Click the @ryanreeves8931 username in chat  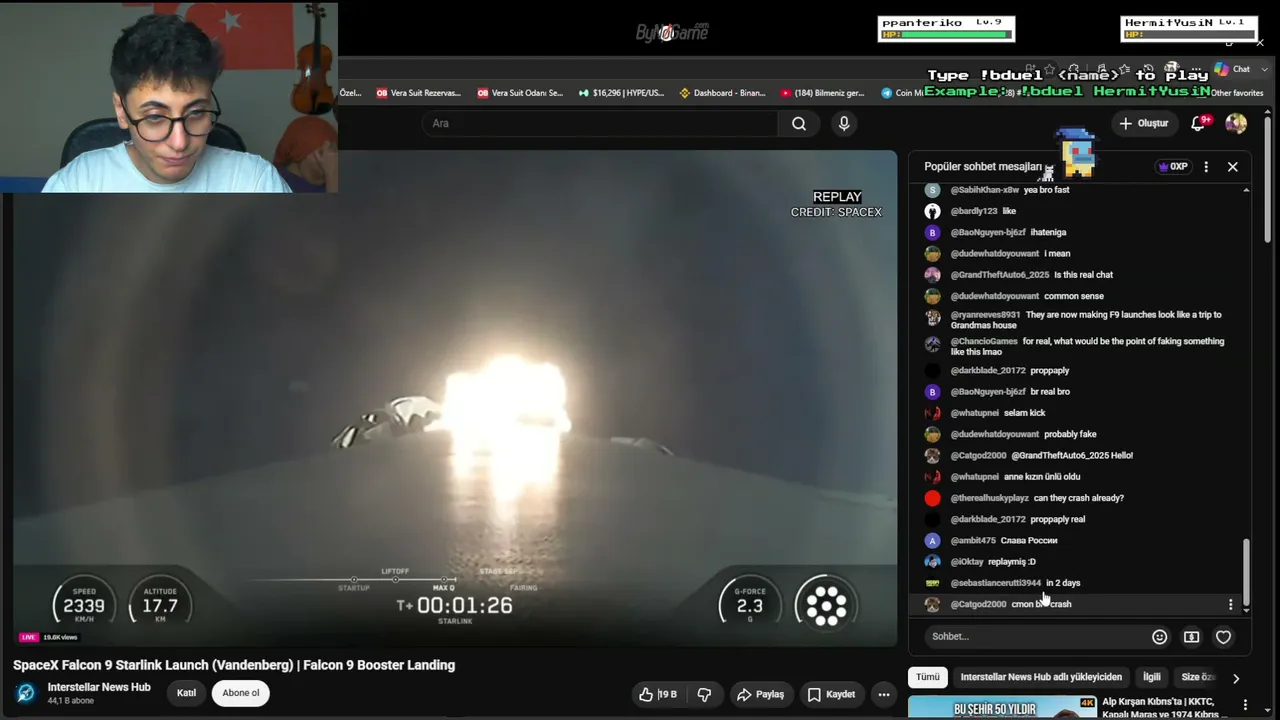[986, 315]
